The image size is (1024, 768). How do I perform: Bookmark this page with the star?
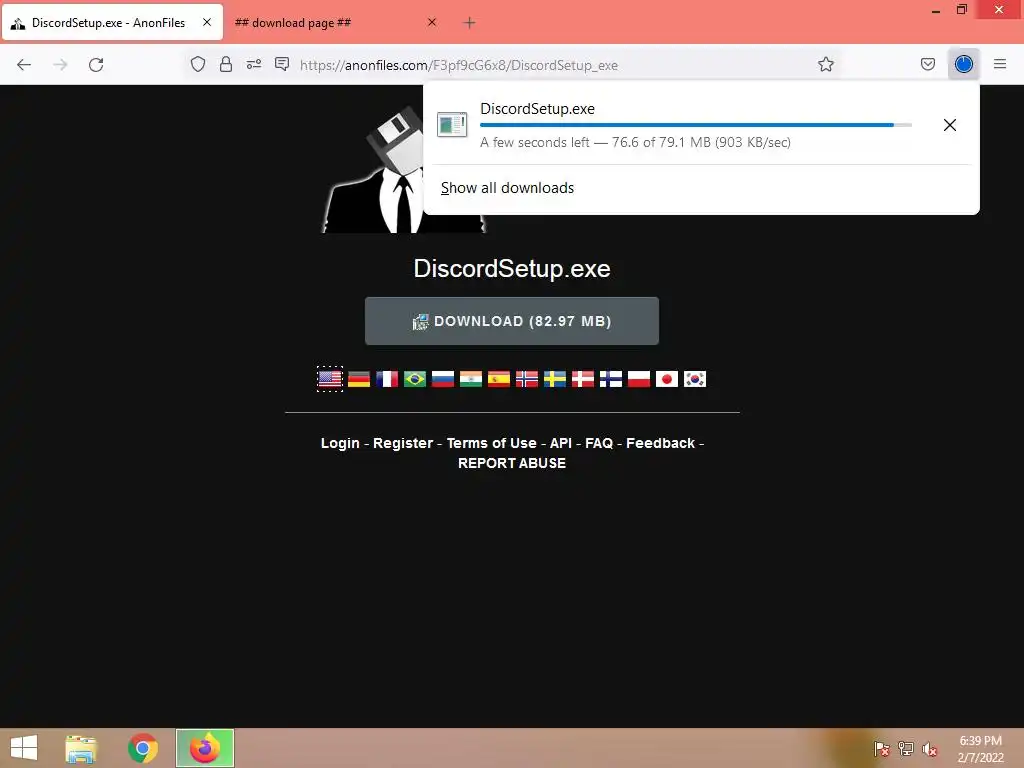pos(825,64)
